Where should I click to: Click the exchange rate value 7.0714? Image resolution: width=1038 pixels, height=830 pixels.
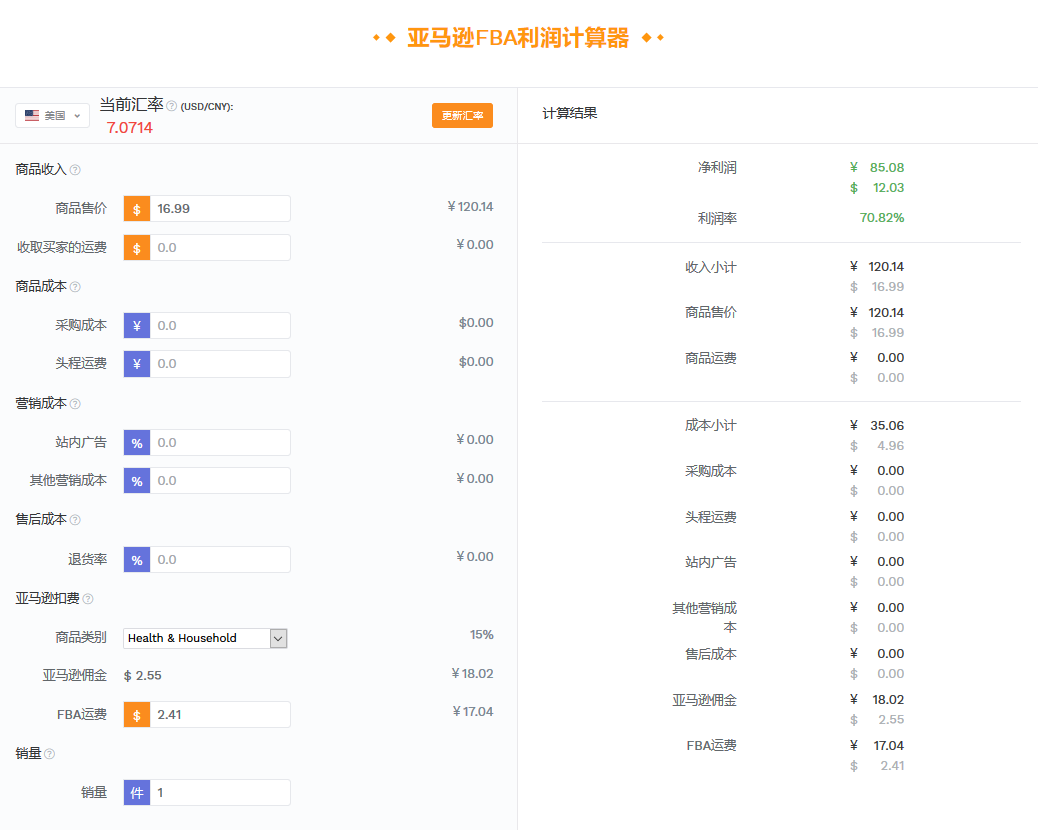(130, 128)
